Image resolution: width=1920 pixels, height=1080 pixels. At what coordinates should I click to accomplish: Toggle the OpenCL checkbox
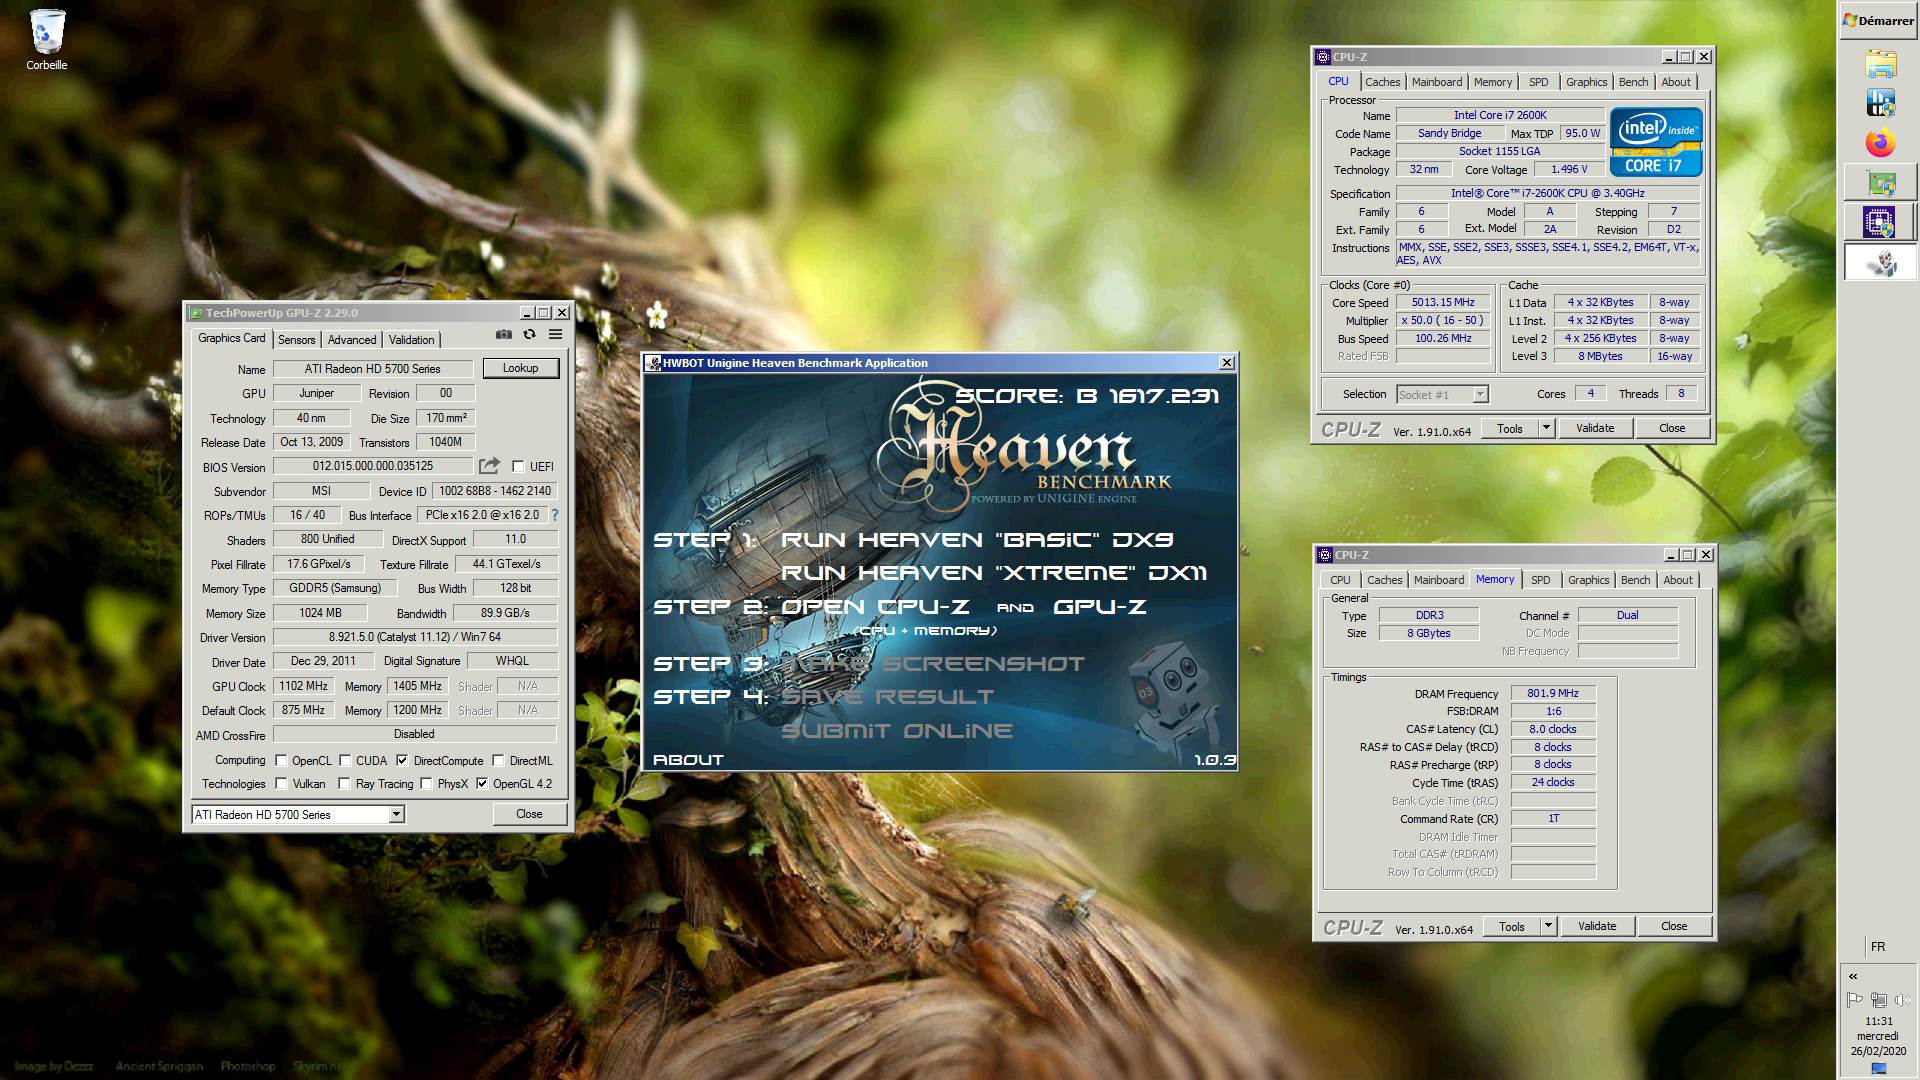click(281, 760)
